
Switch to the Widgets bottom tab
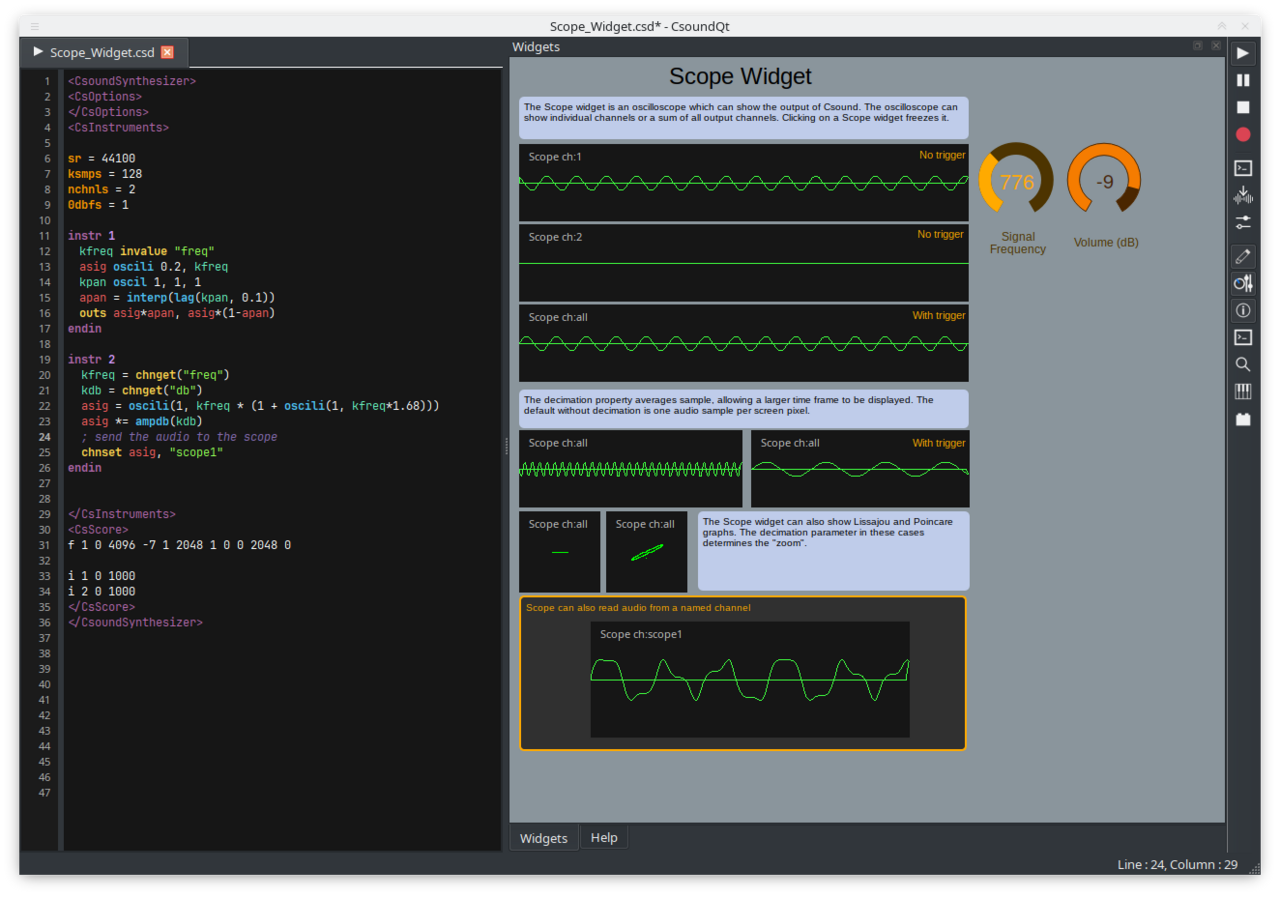tap(544, 838)
